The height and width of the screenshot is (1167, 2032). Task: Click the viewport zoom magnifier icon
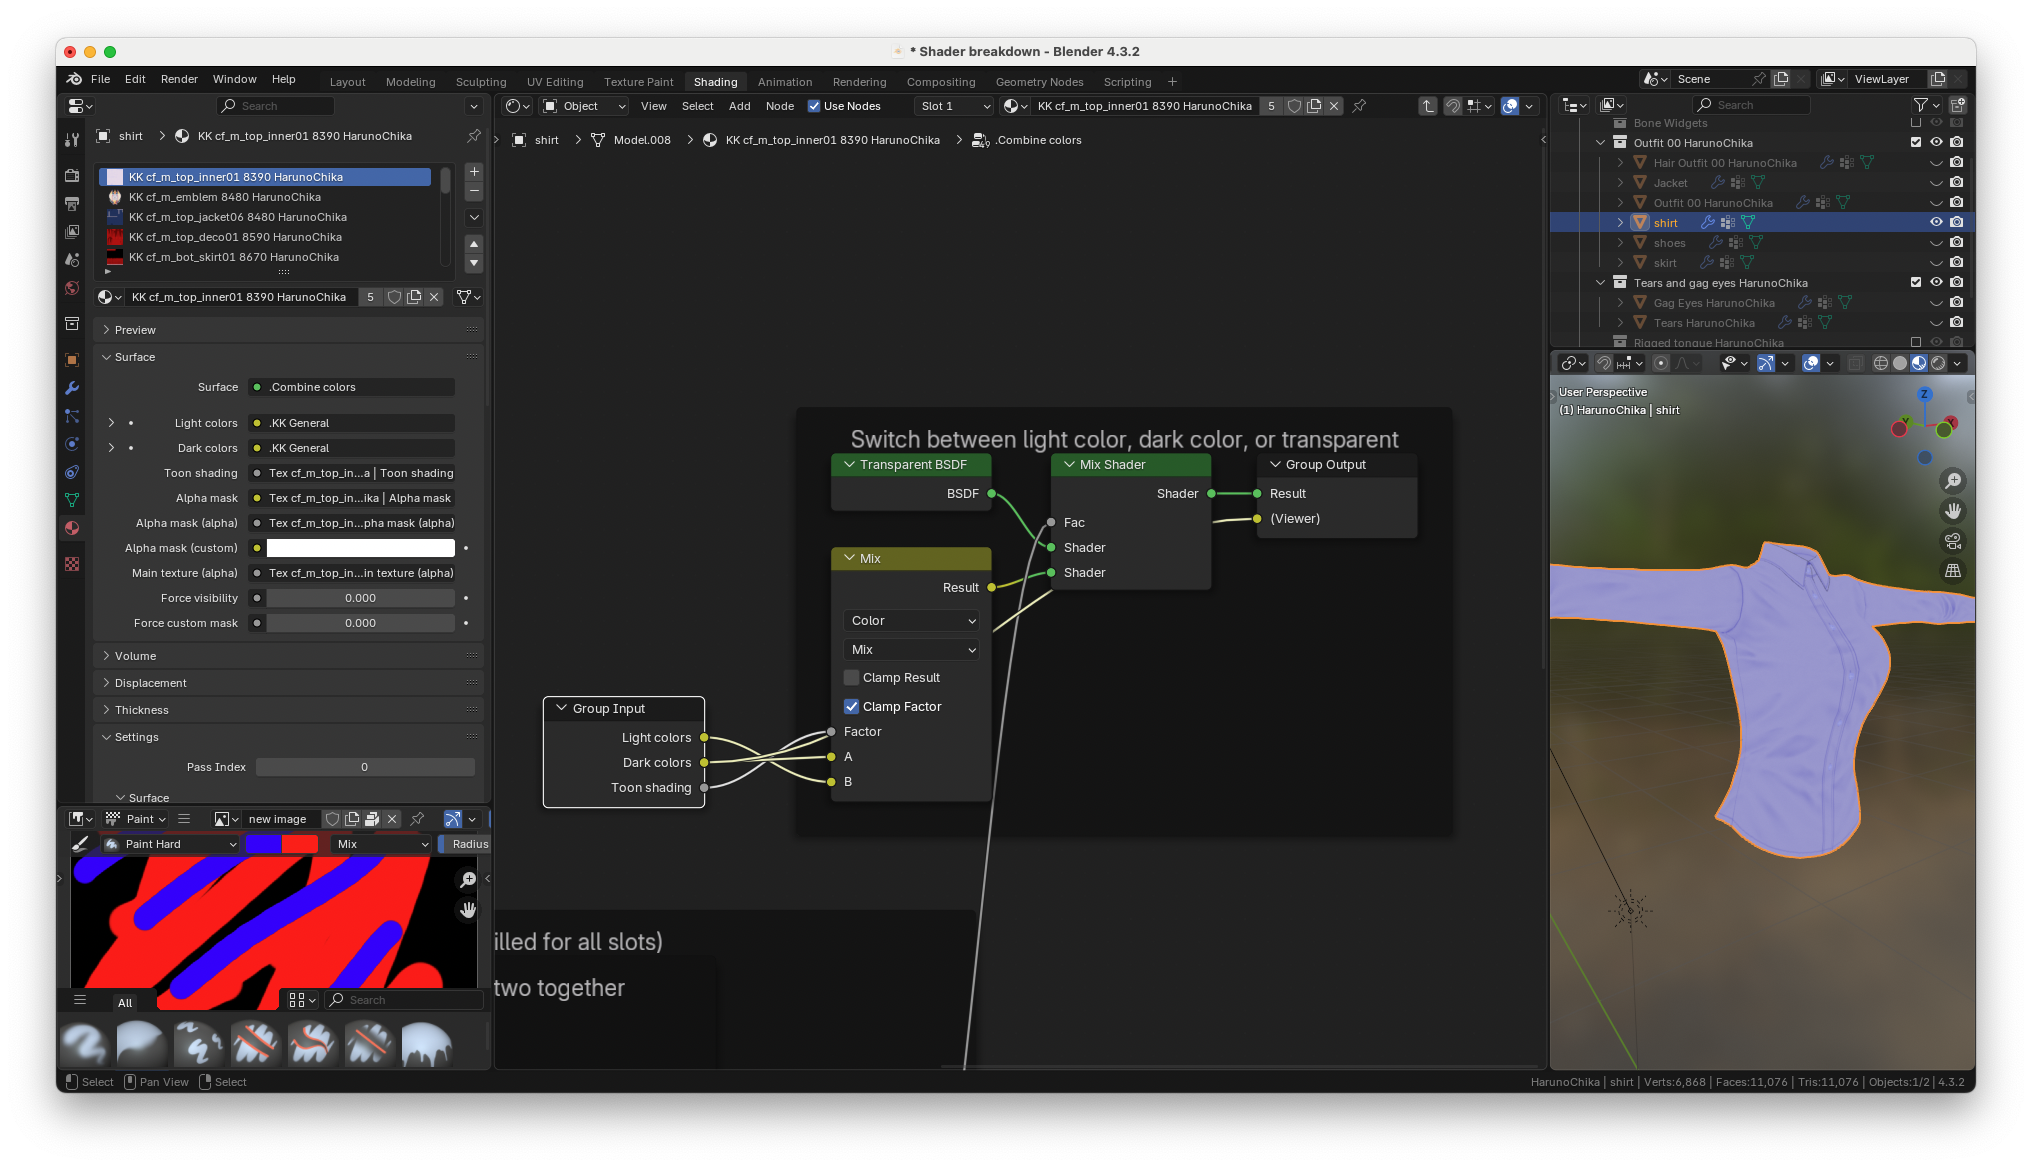coord(1952,481)
